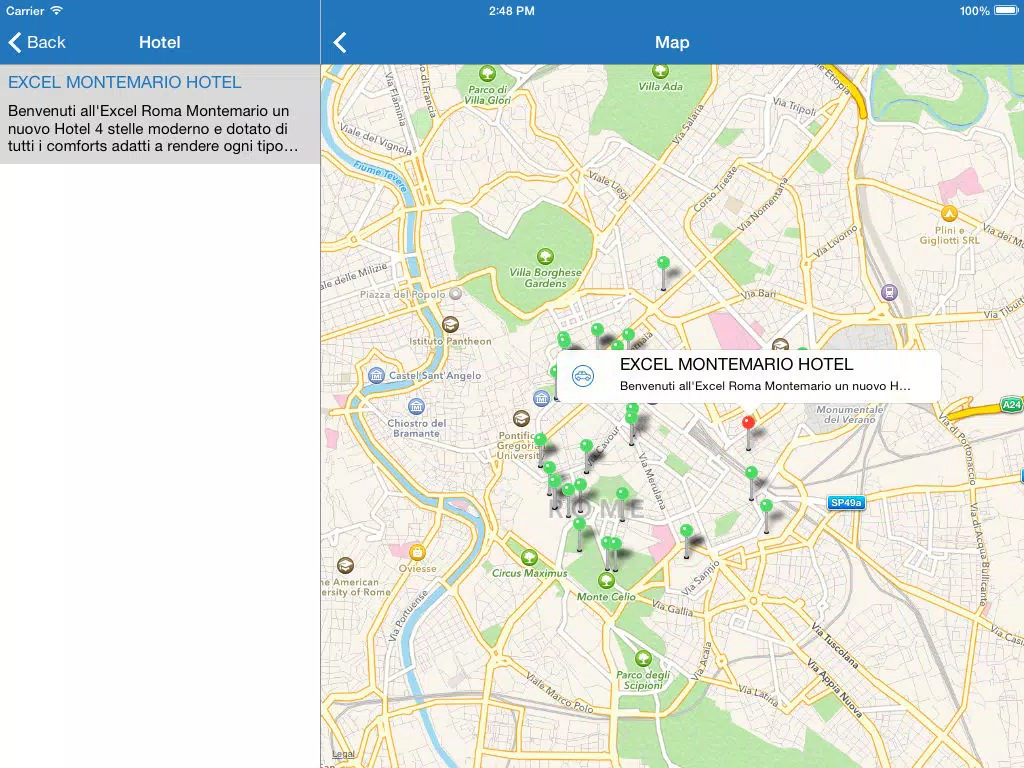Tap the American University of Rome icon

pyautogui.click(x=345, y=566)
